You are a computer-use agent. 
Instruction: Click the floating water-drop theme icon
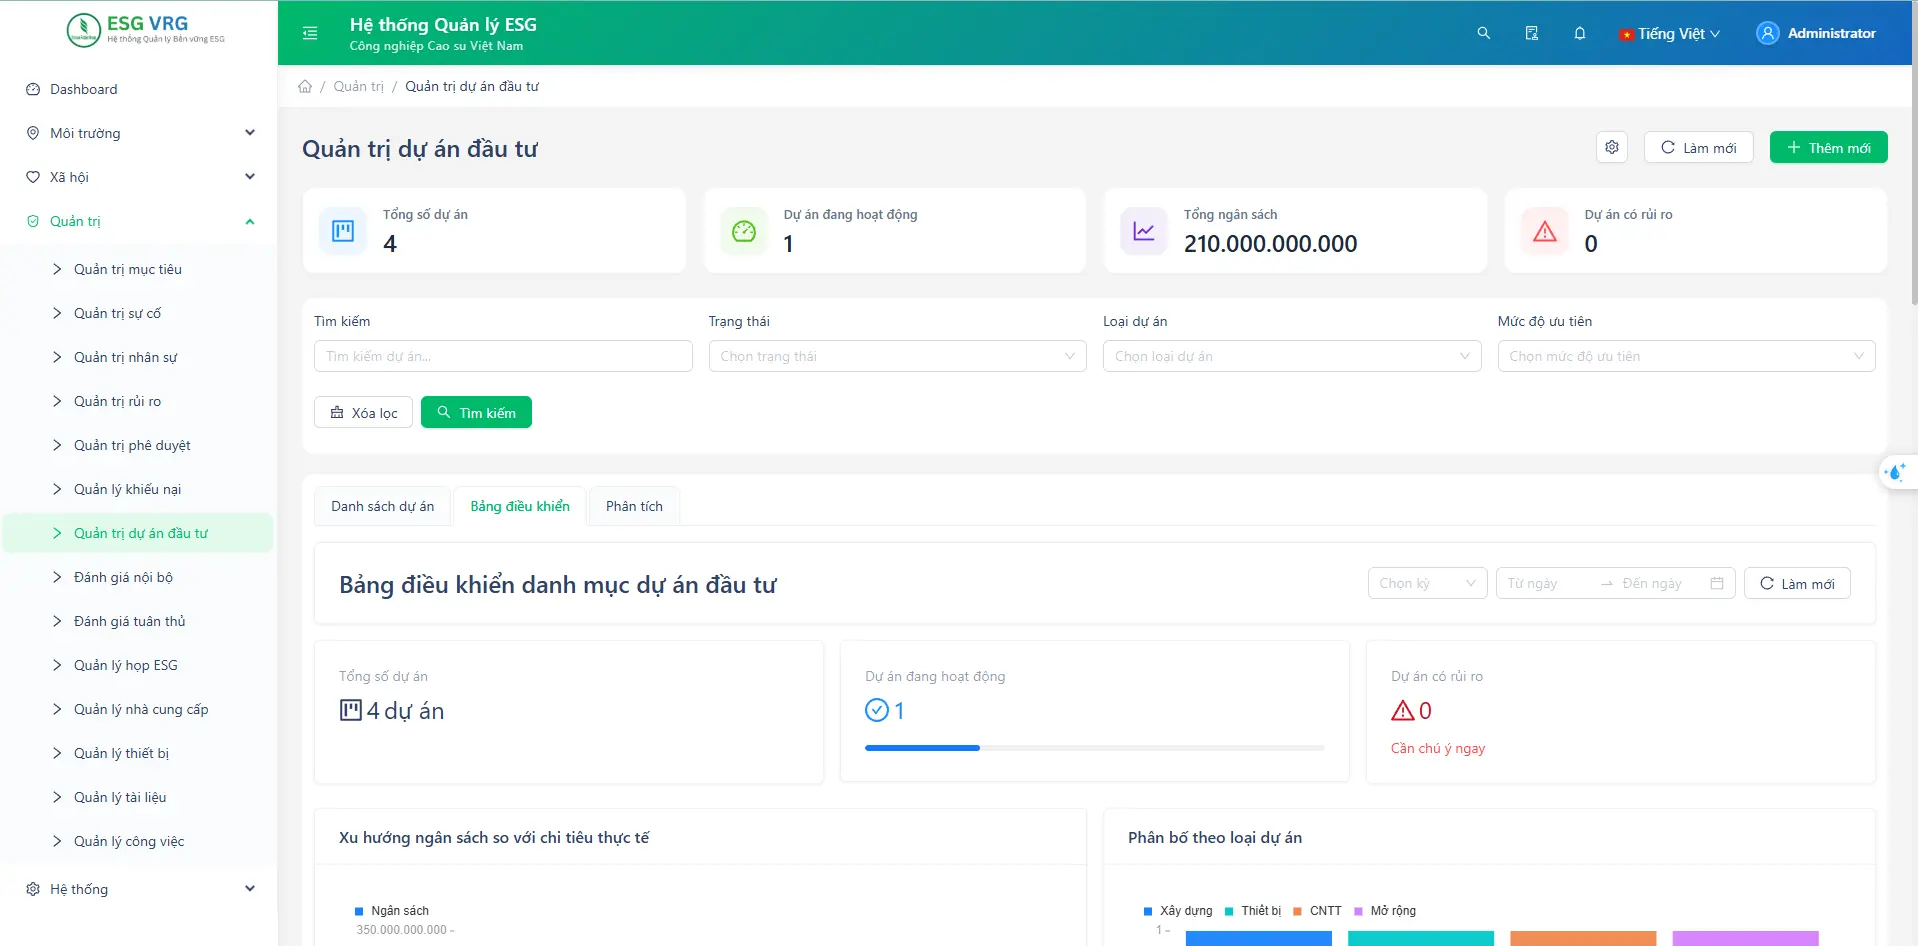click(x=1895, y=472)
